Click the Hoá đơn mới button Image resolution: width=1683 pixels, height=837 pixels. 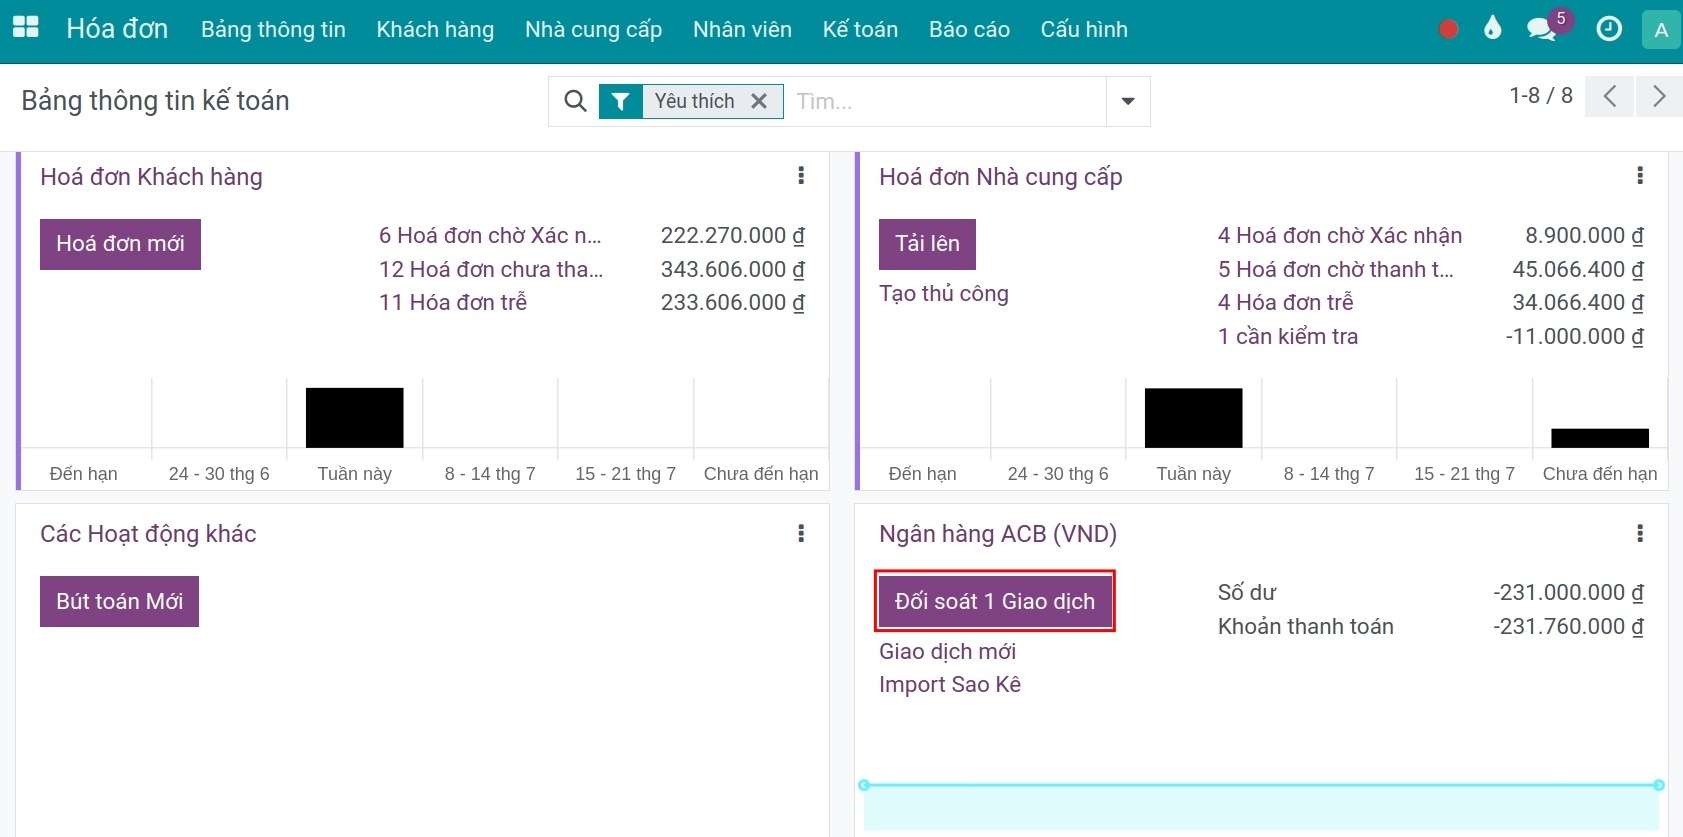pyautogui.click(x=120, y=244)
